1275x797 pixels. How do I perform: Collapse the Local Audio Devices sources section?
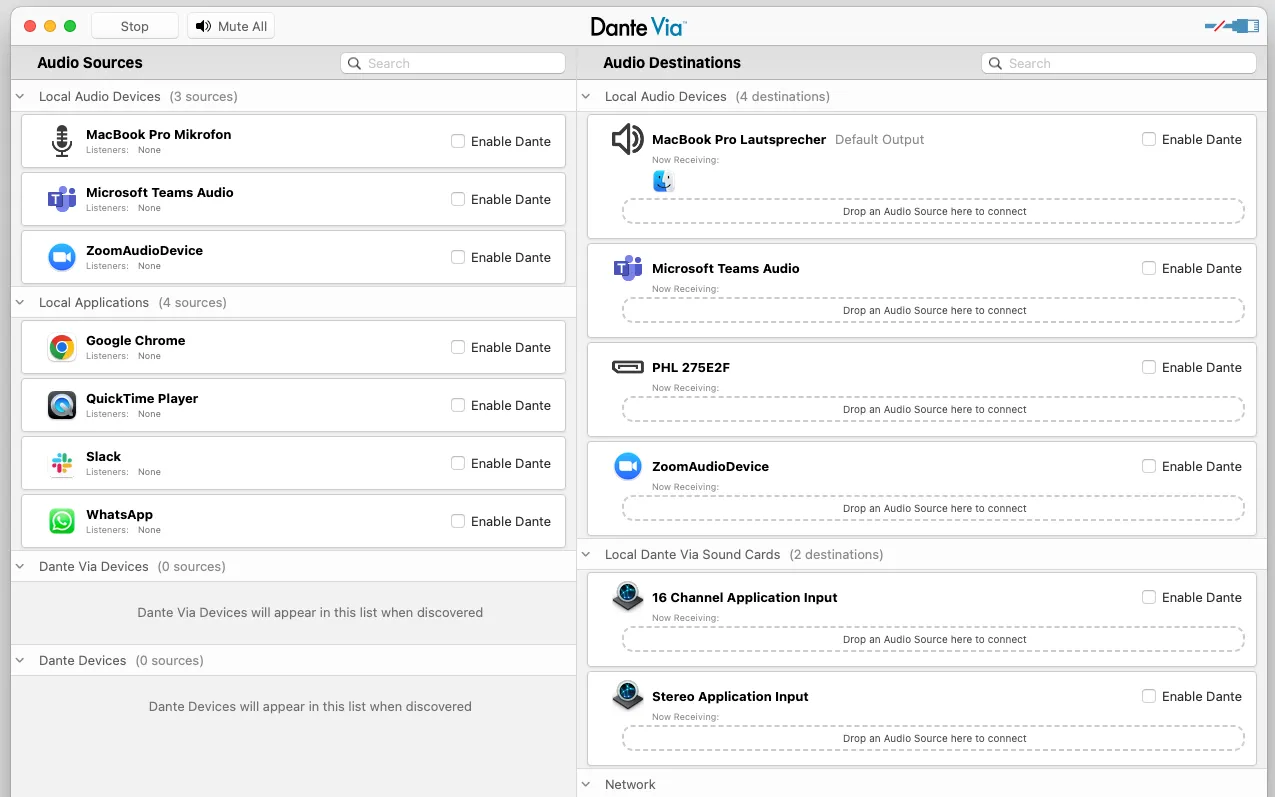21,97
